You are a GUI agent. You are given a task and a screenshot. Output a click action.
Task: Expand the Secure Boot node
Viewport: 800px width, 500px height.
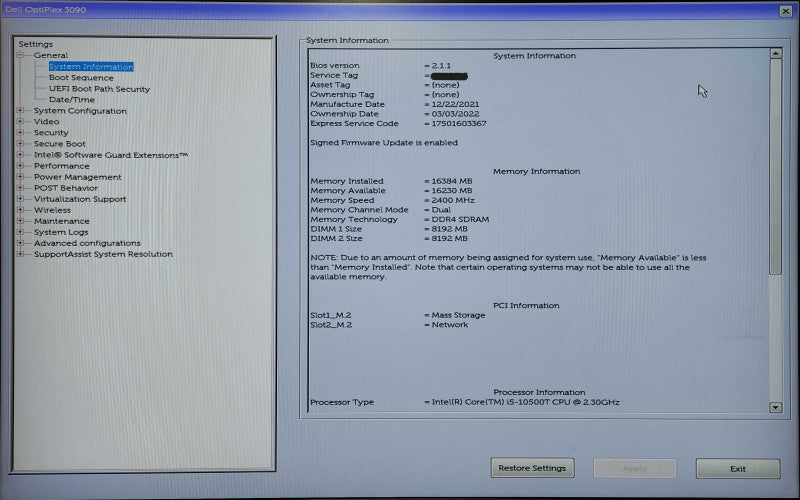(20, 143)
